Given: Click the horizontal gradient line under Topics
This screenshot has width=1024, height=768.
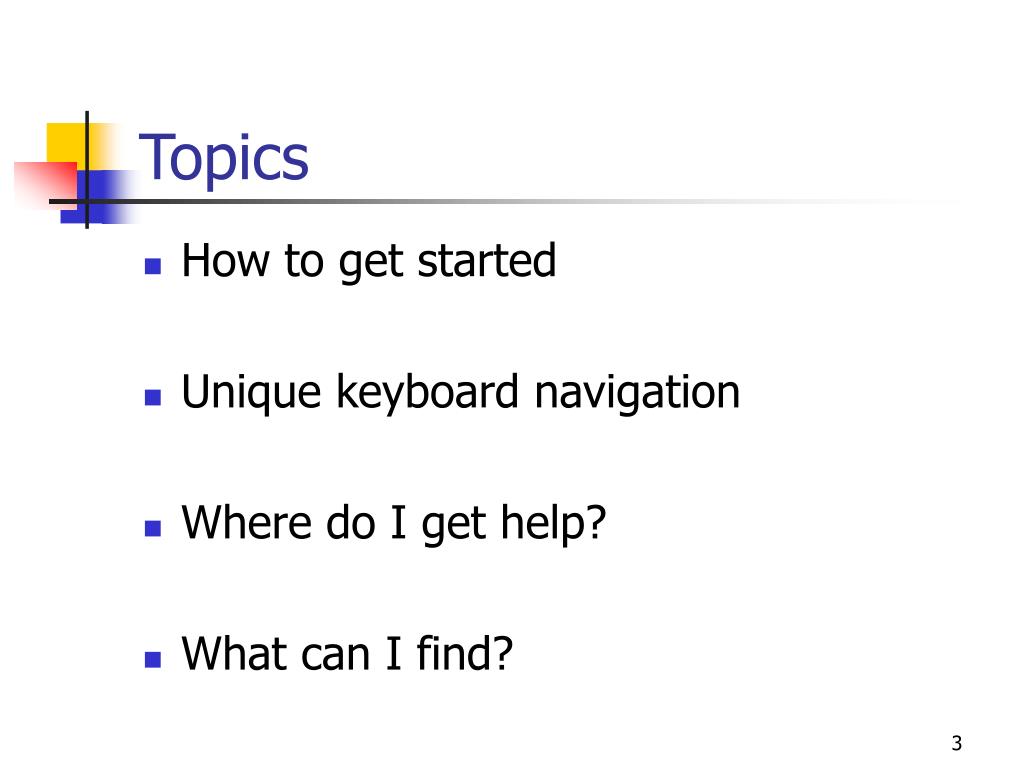Looking at the screenshot, I should click(503, 201).
